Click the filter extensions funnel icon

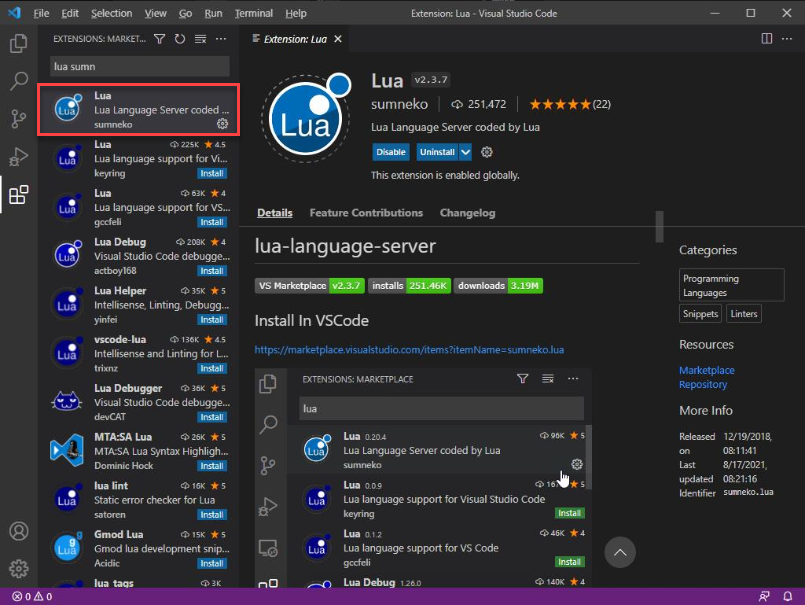tap(159, 39)
